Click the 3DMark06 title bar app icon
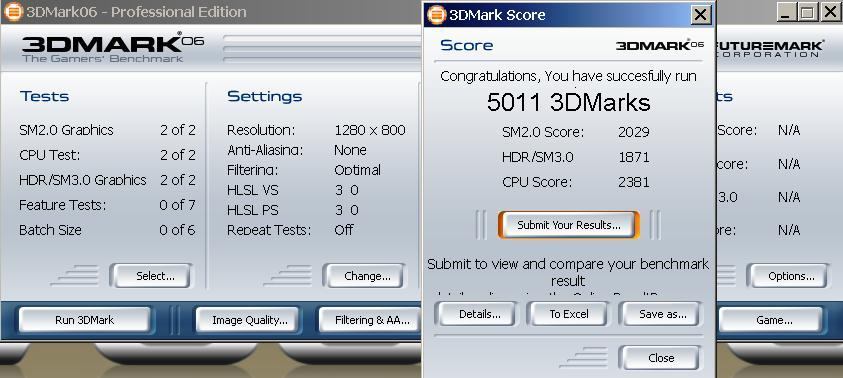Image resolution: width=843 pixels, height=378 pixels. tap(13, 12)
